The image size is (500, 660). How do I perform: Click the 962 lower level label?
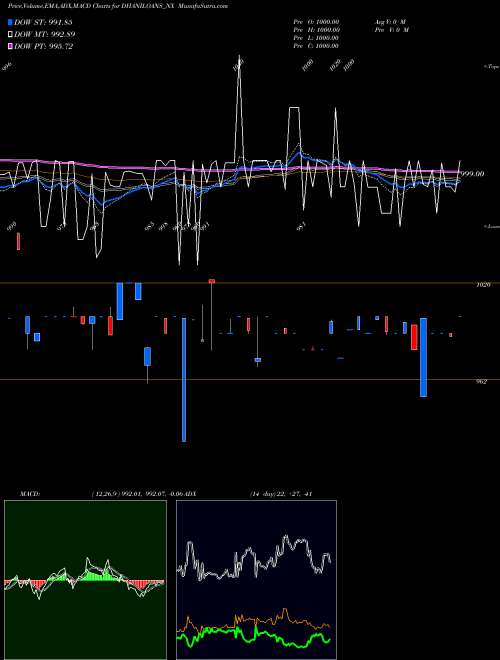click(481, 382)
